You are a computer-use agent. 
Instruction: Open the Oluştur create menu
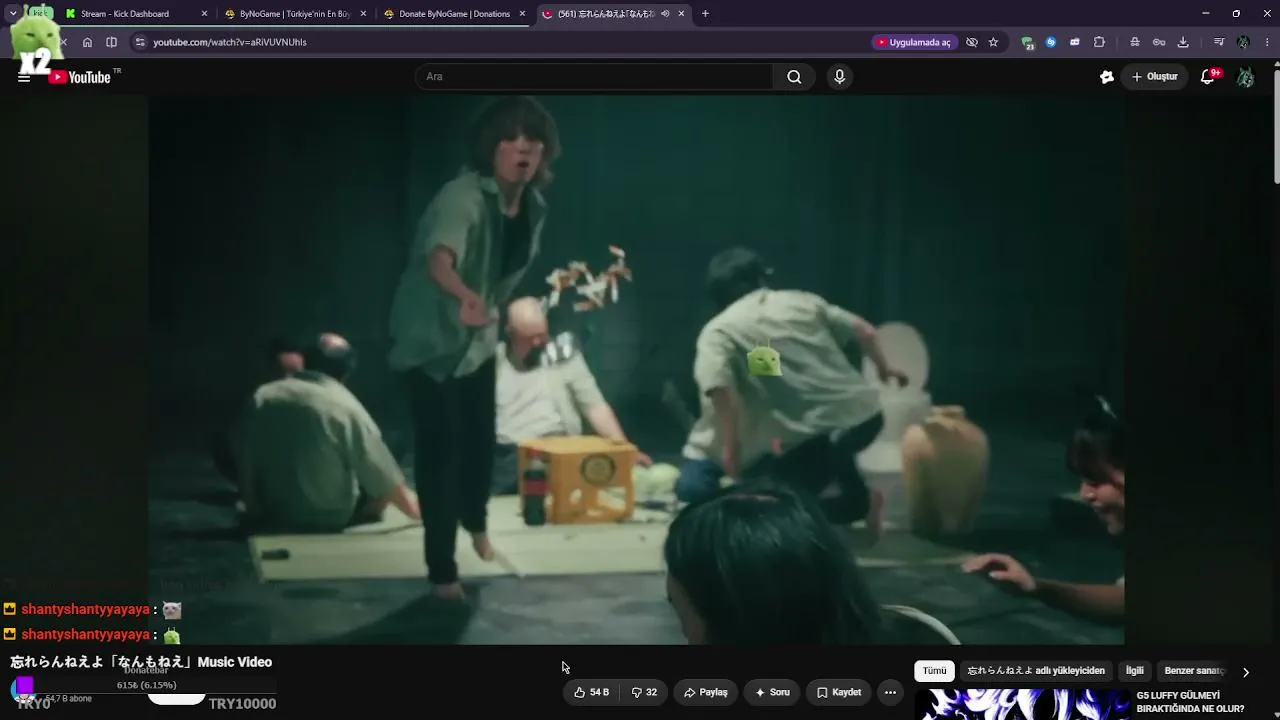pyautogui.click(x=1154, y=77)
